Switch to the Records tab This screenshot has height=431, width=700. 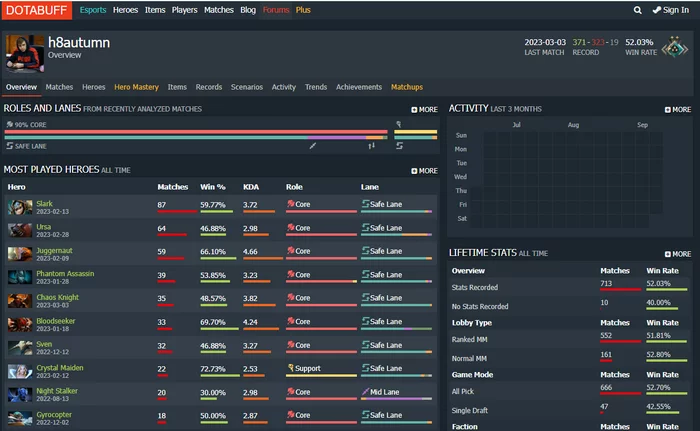pos(208,87)
